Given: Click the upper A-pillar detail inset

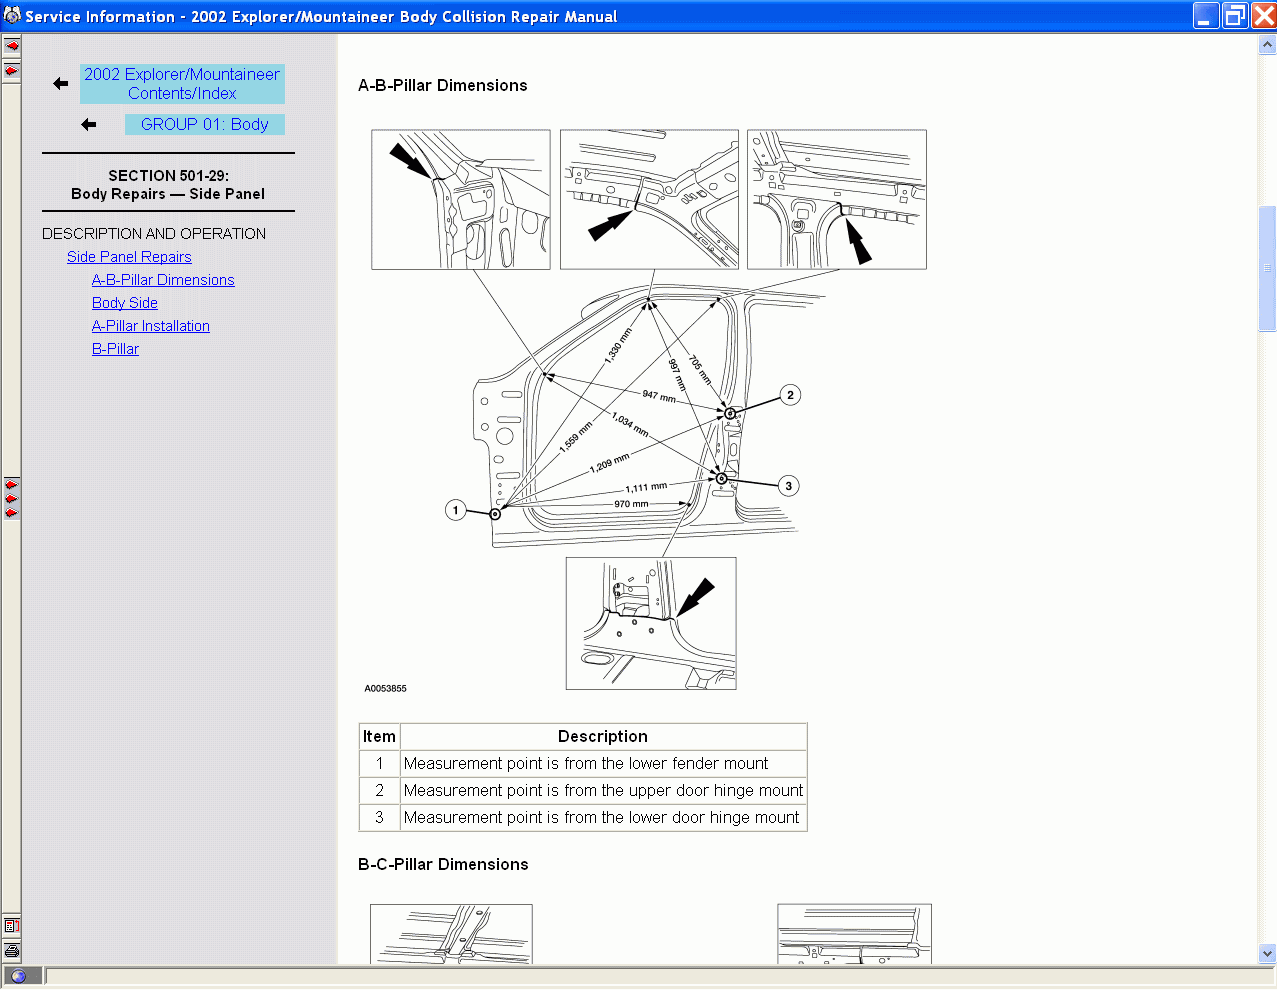Looking at the screenshot, I should coord(461,200).
